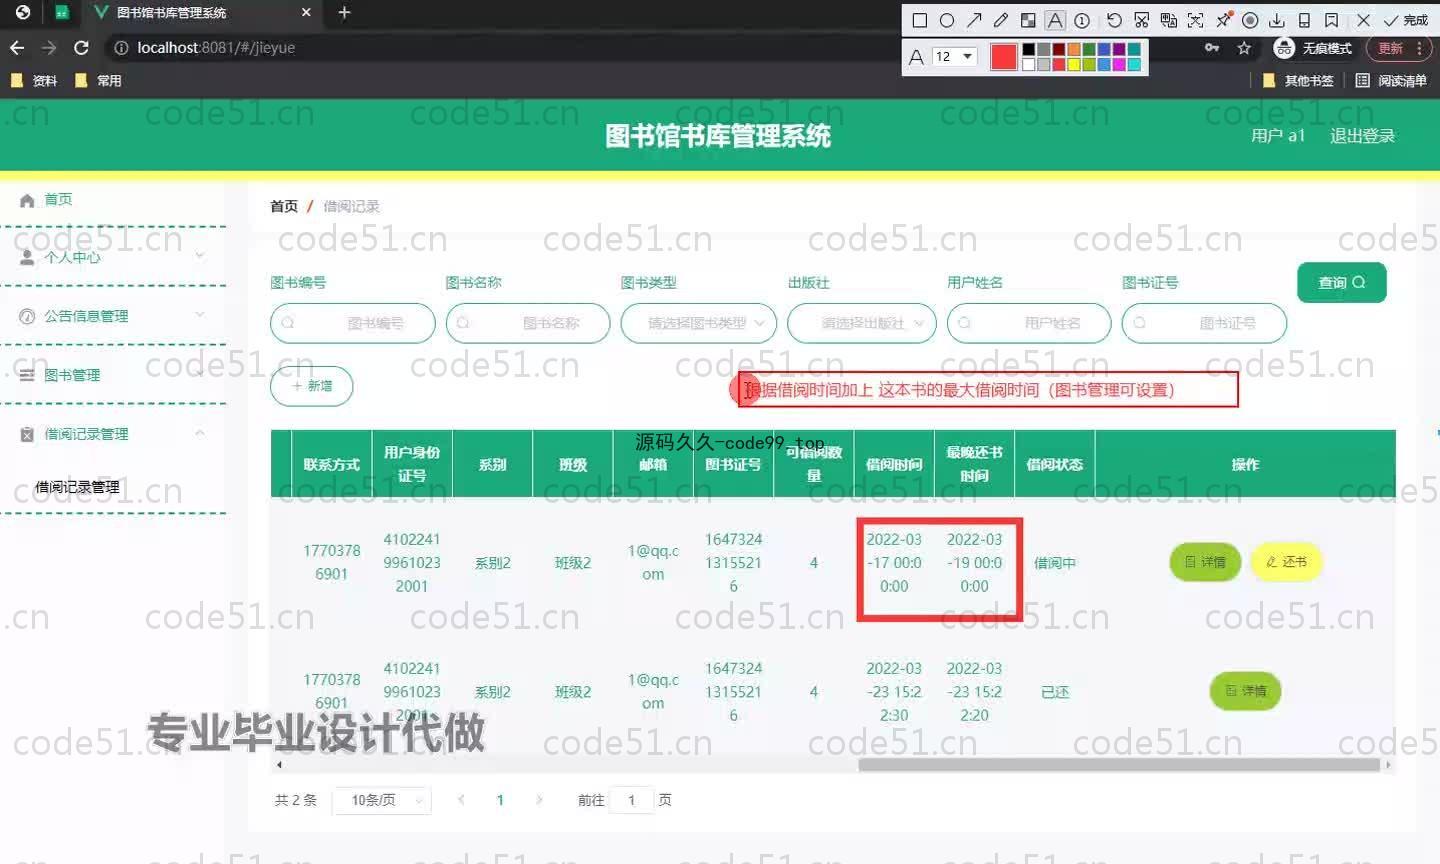
Task: Select the rectangle annotation tool
Action: (x=920, y=20)
